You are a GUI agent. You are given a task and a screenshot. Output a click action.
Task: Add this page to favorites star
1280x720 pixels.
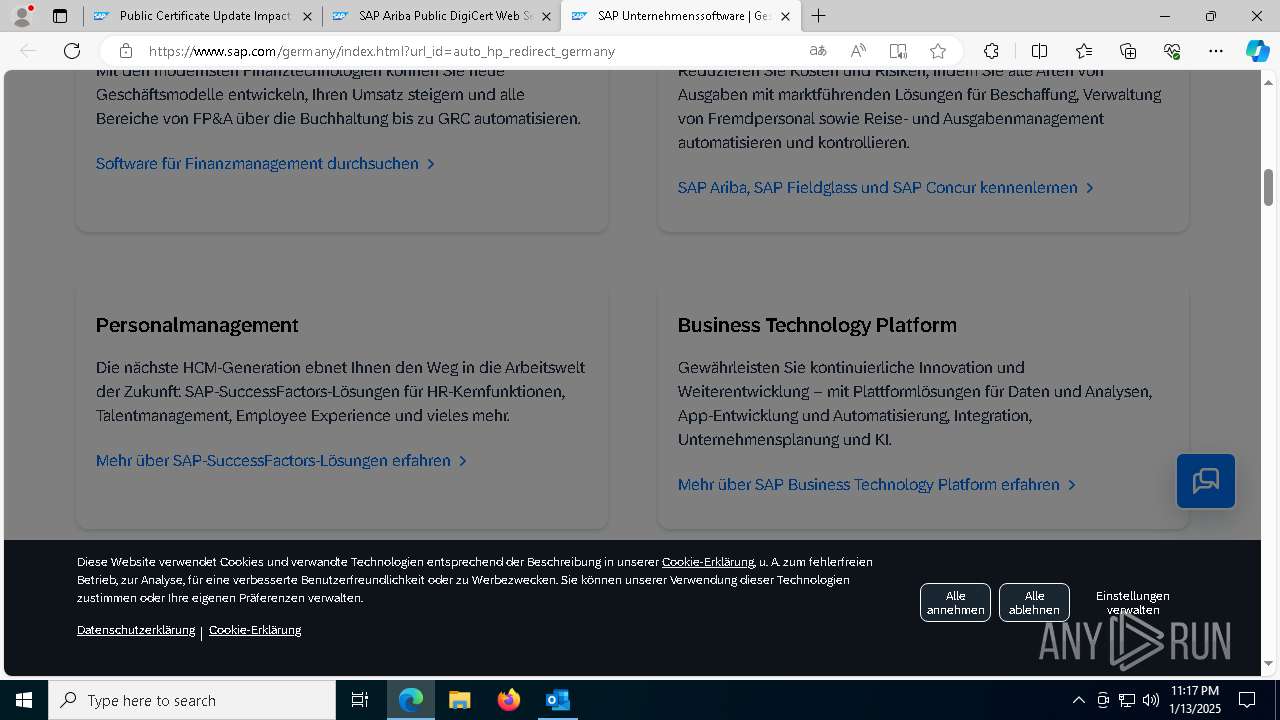point(938,51)
